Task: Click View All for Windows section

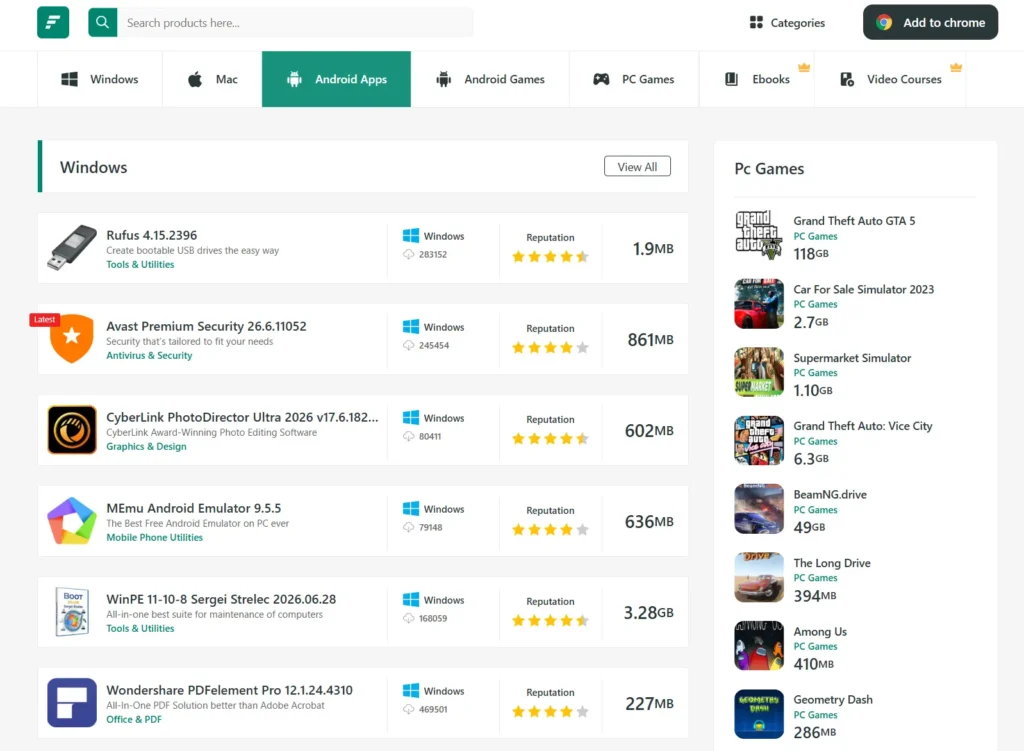Action: tap(637, 167)
